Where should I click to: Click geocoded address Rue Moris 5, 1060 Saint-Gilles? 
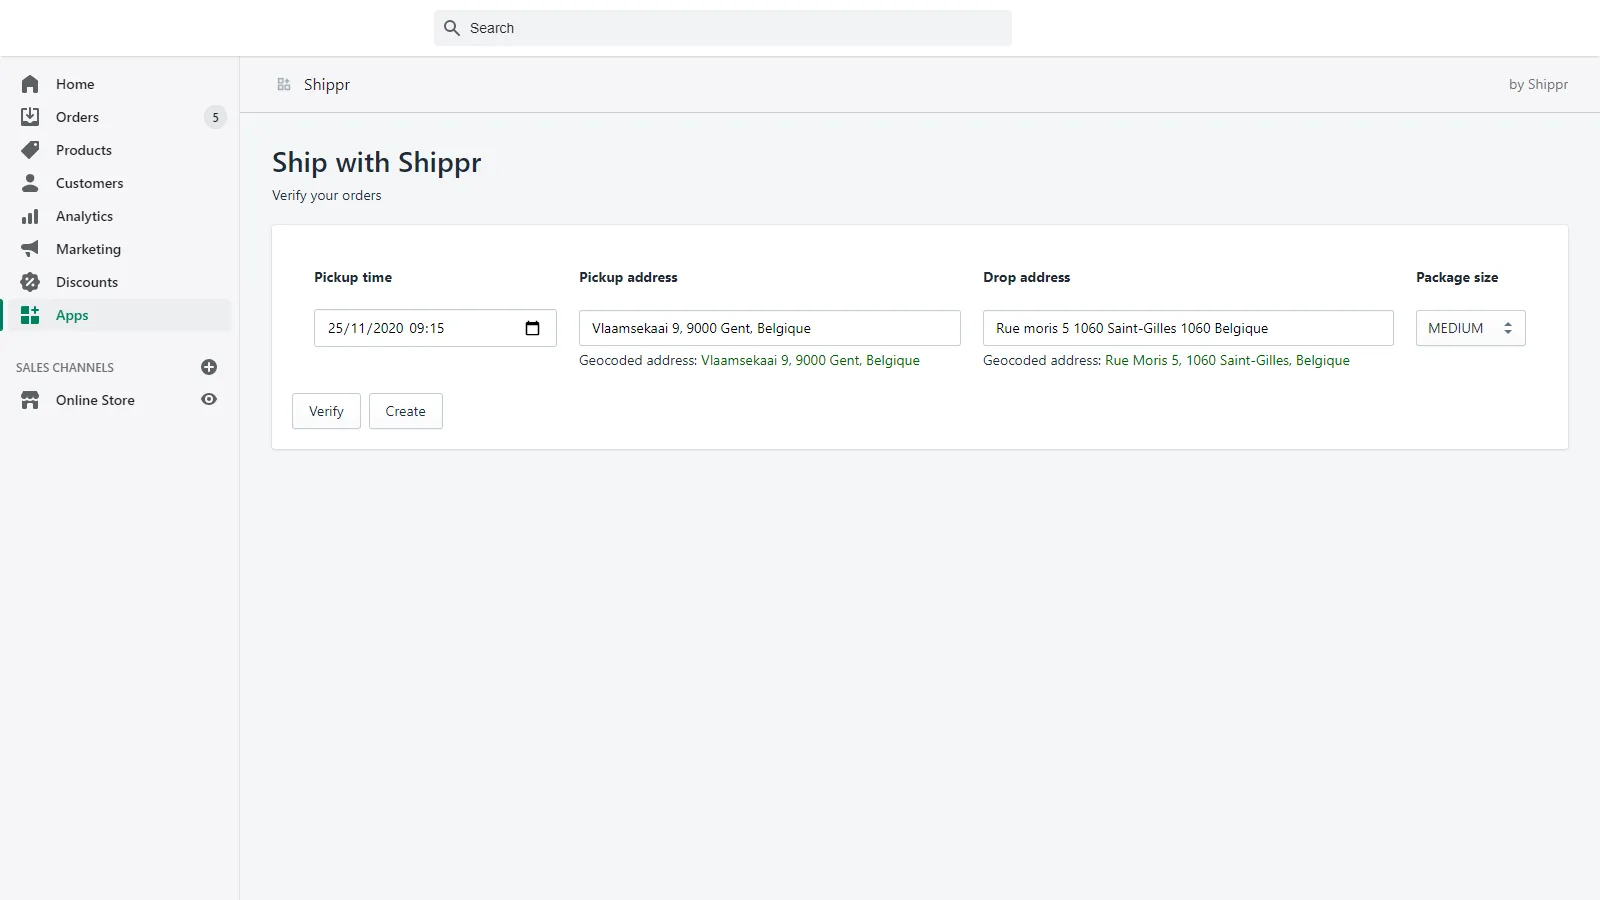point(1227,360)
